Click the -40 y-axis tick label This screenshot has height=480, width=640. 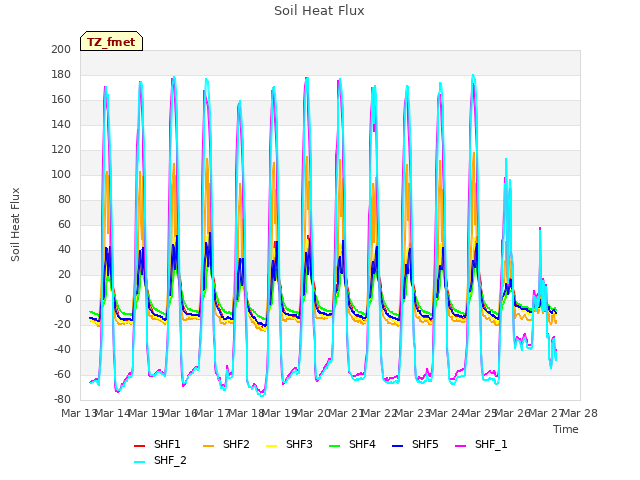62,349
